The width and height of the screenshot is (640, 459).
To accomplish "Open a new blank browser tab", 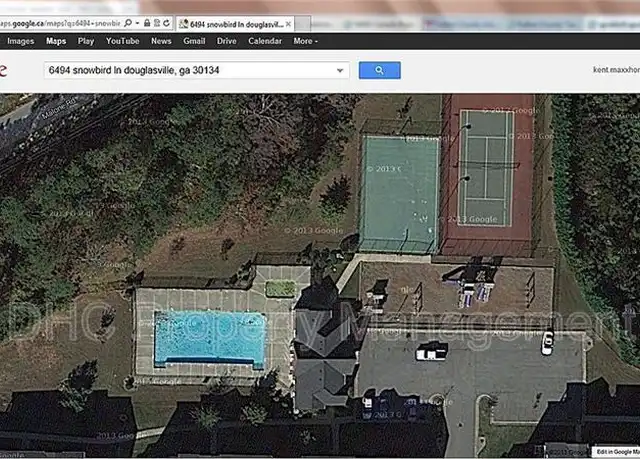I will 302,24.
